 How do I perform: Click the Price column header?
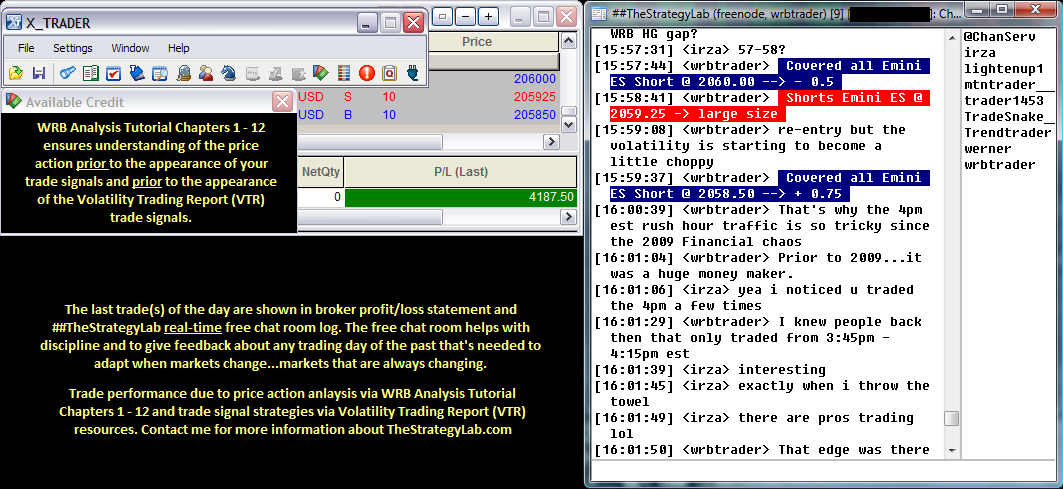(x=477, y=42)
